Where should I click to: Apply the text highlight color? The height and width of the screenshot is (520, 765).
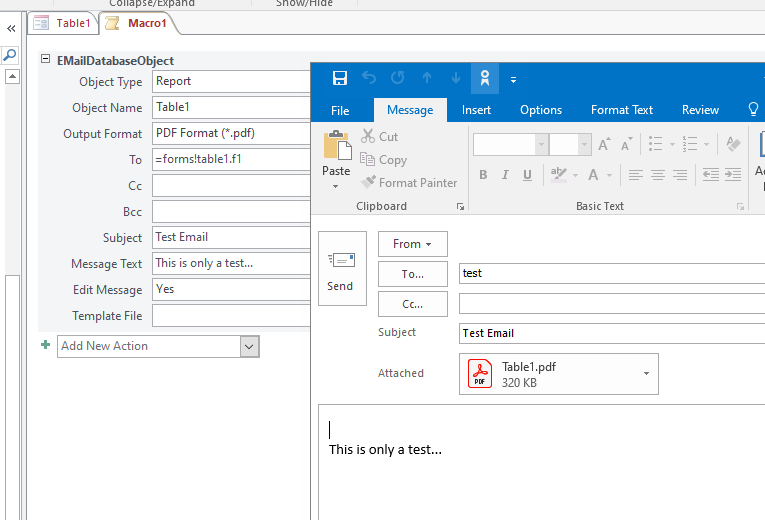pos(559,175)
